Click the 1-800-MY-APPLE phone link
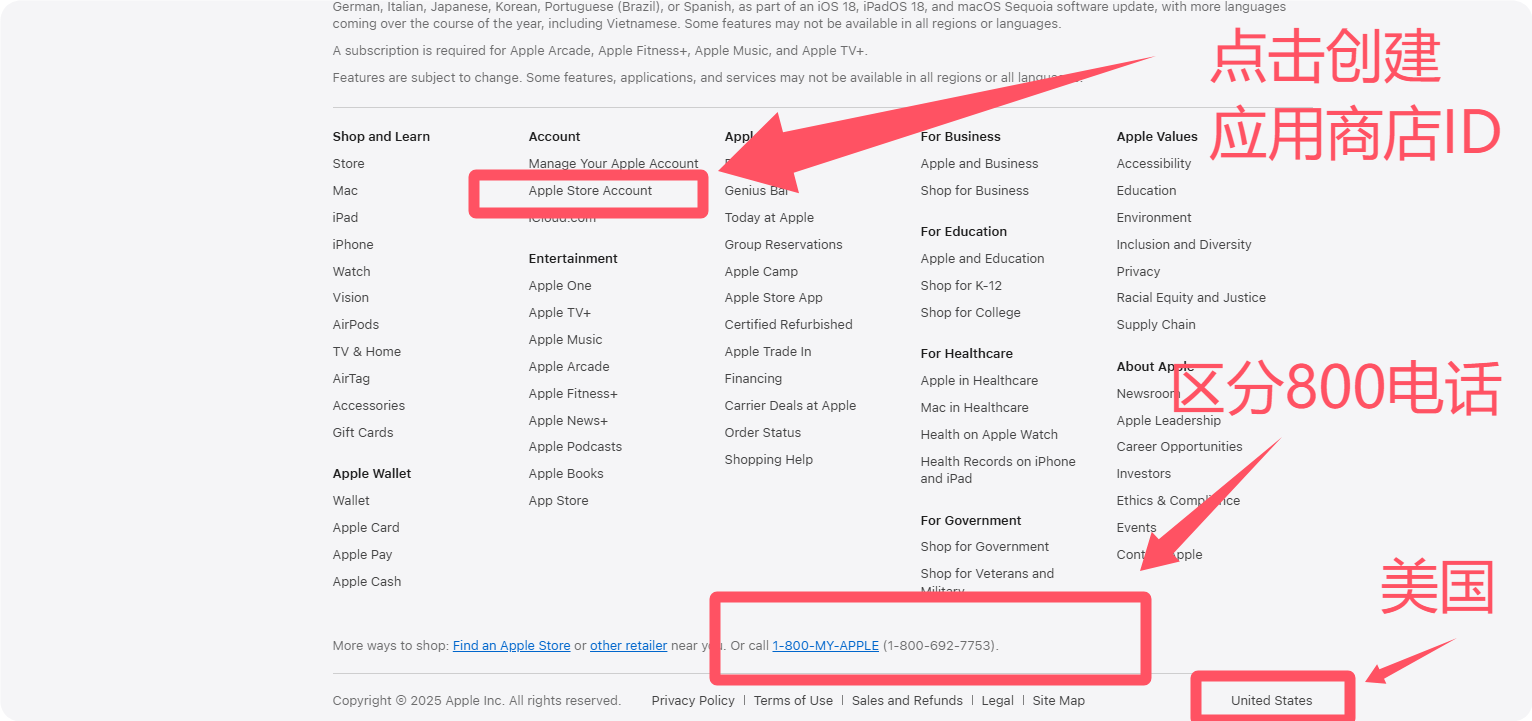The width and height of the screenshot is (1532, 721). pos(825,646)
